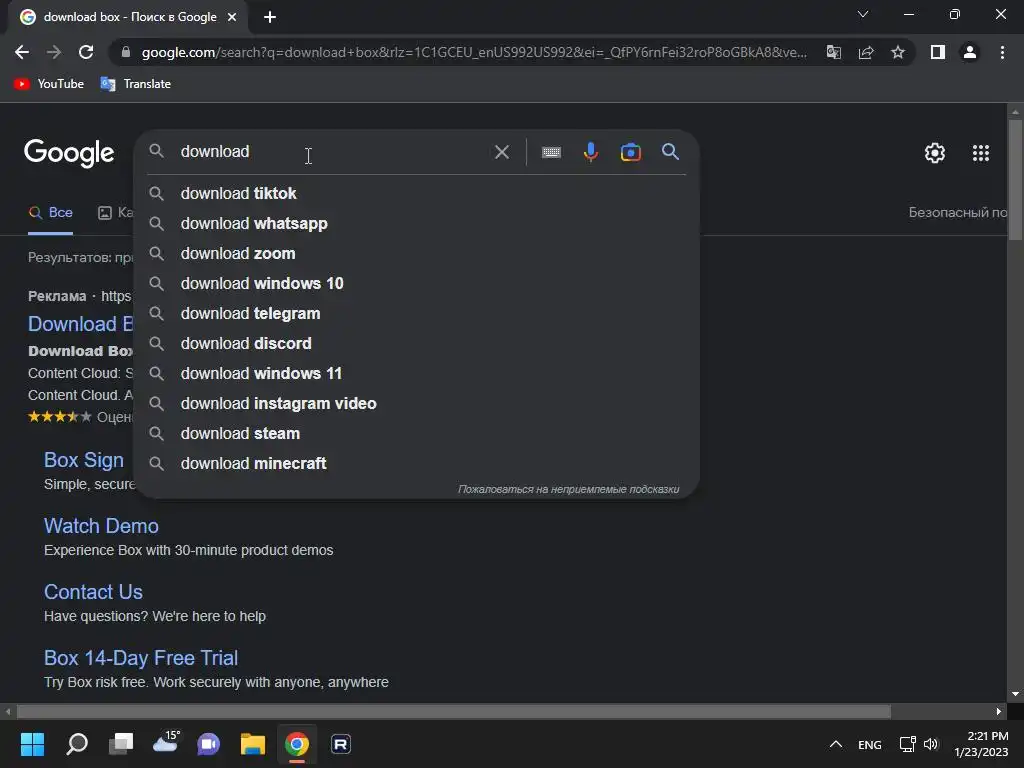This screenshot has width=1024, height=768.
Task: Open the clock showing 2:21 PM
Action: 981,744
